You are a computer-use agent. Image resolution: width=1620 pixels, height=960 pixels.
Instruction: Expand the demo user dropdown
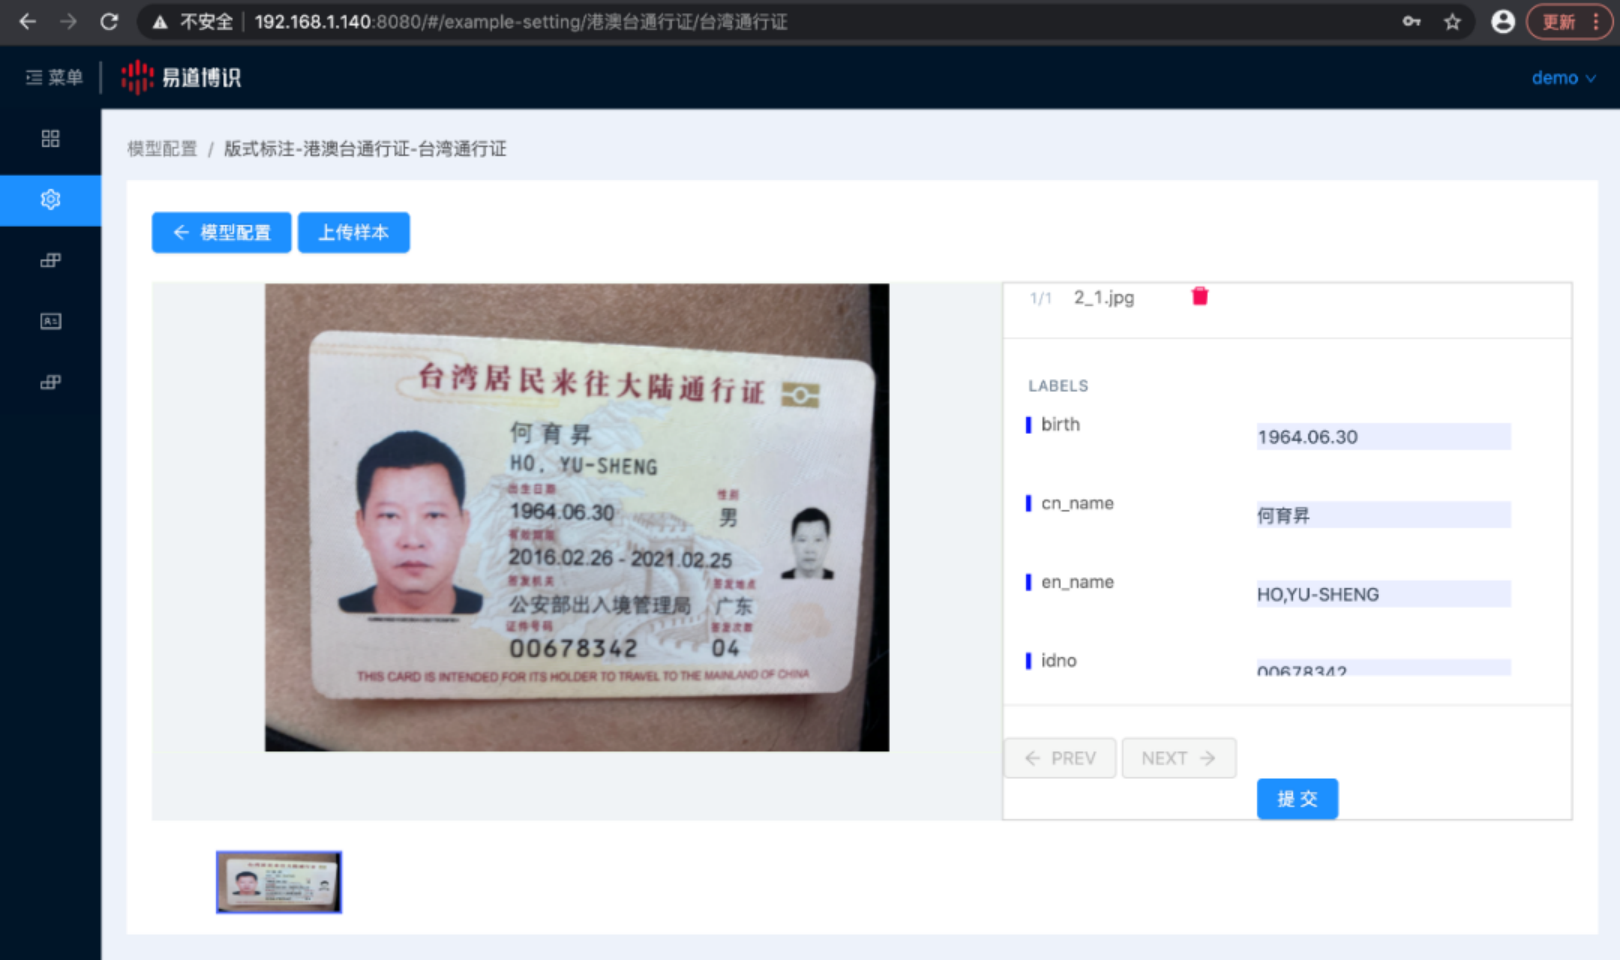(1562, 78)
